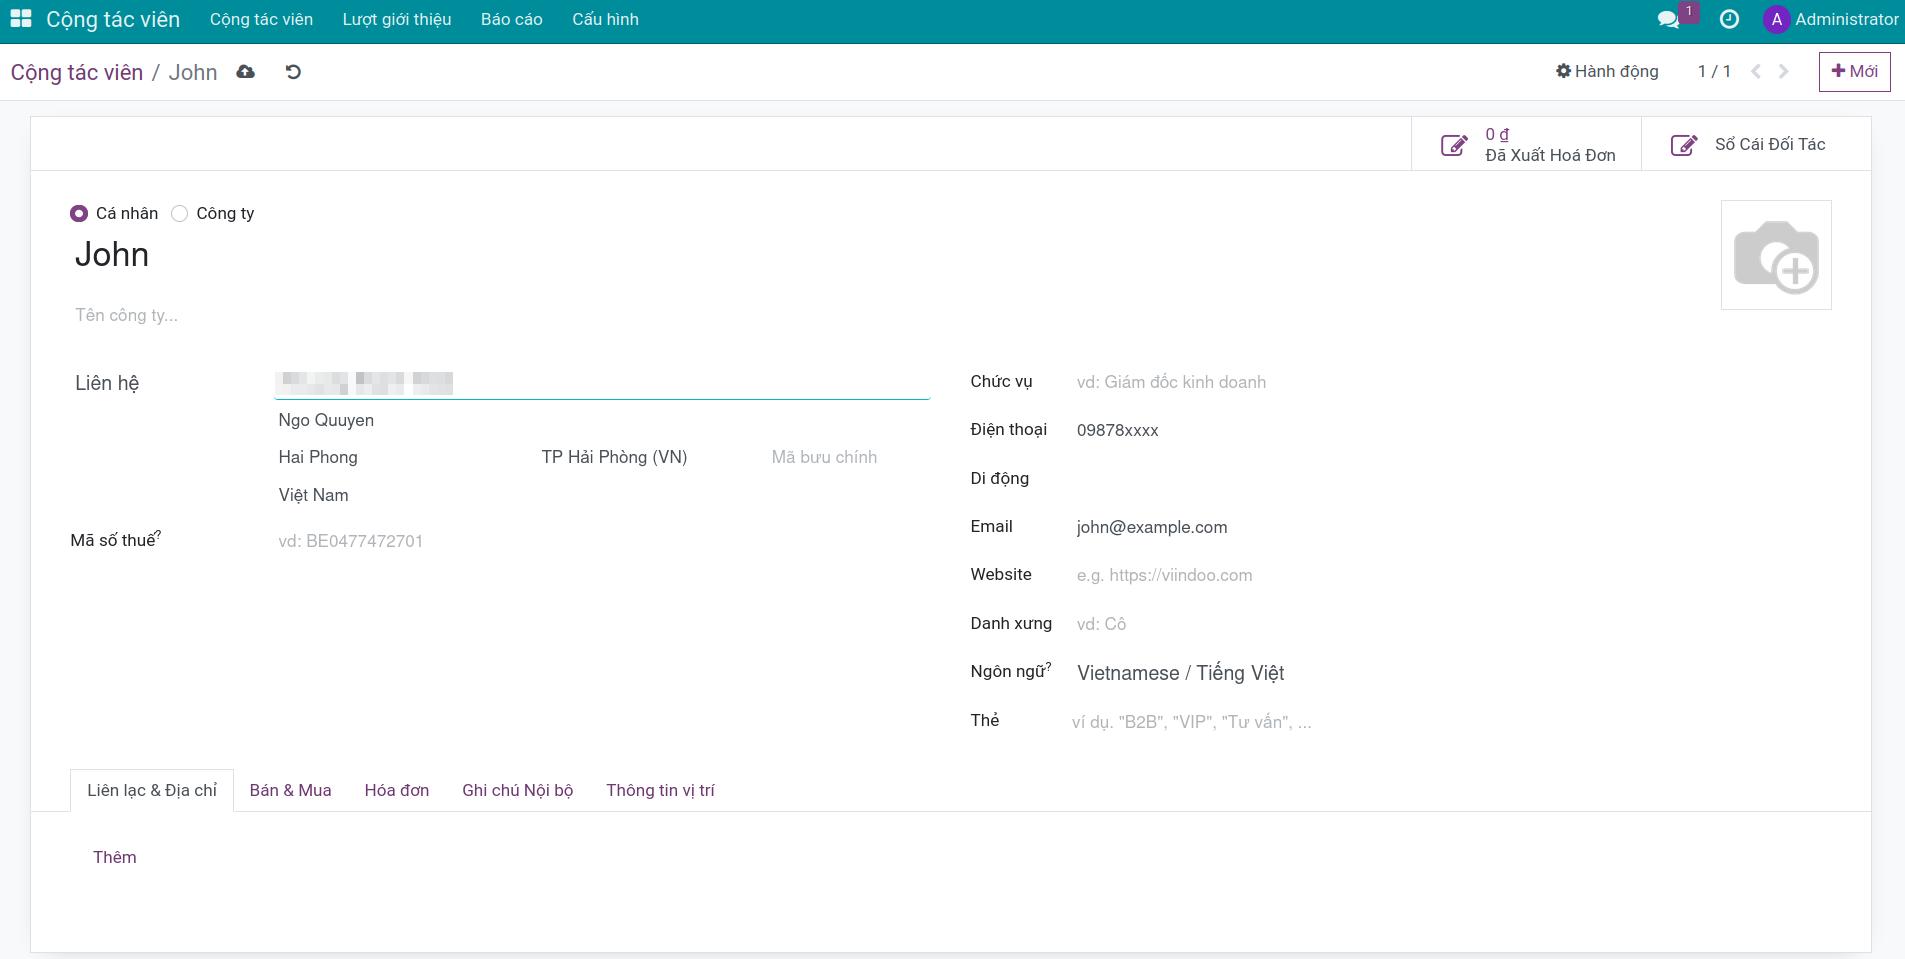
Task: Switch to the Bán & Mua tab
Action: pyautogui.click(x=291, y=790)
